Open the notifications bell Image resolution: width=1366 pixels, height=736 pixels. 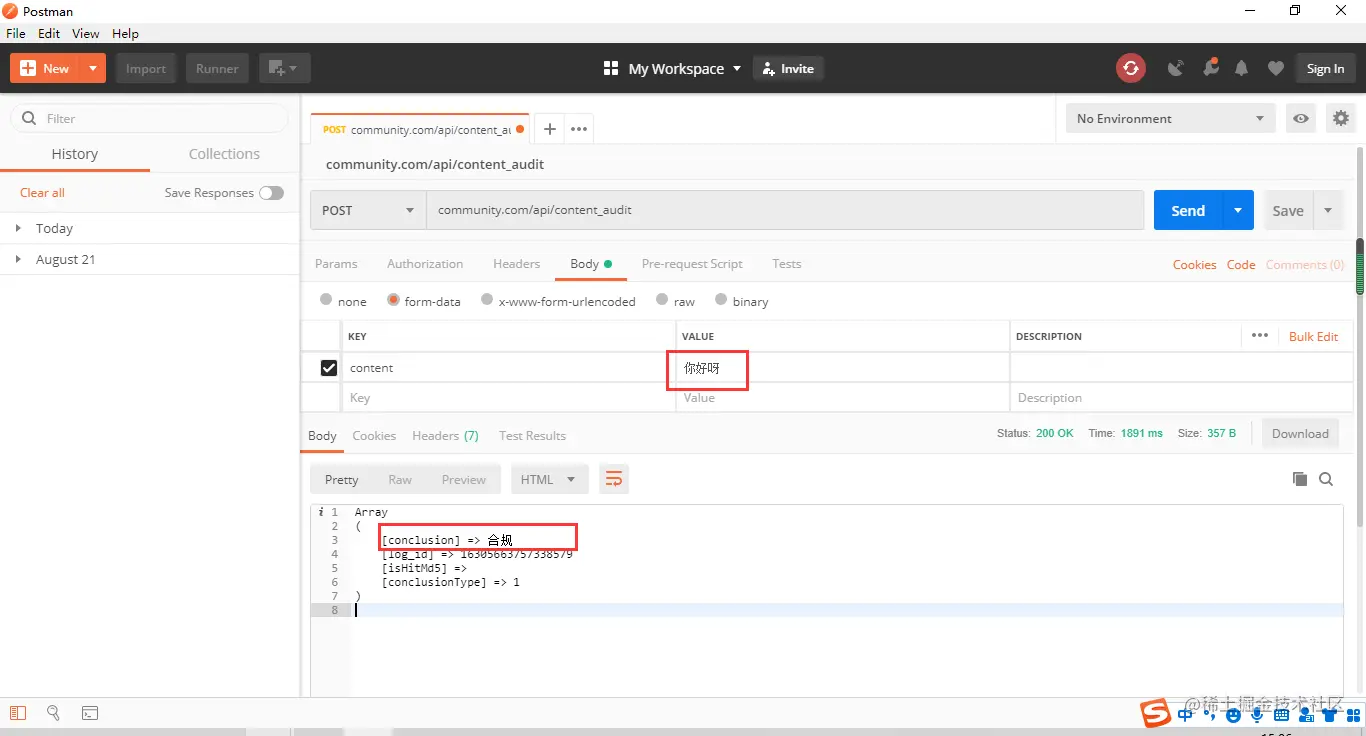tap(1241, 68)
